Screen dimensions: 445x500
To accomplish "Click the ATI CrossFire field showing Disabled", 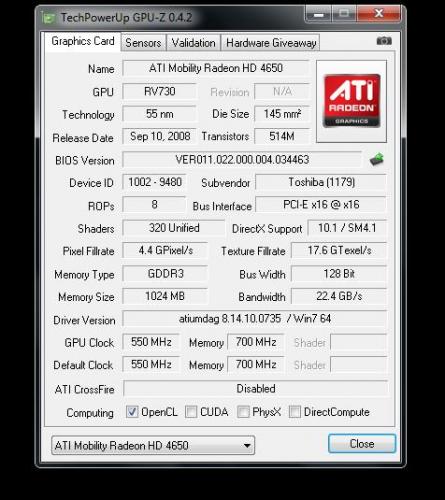I will (x=256, y=389).
